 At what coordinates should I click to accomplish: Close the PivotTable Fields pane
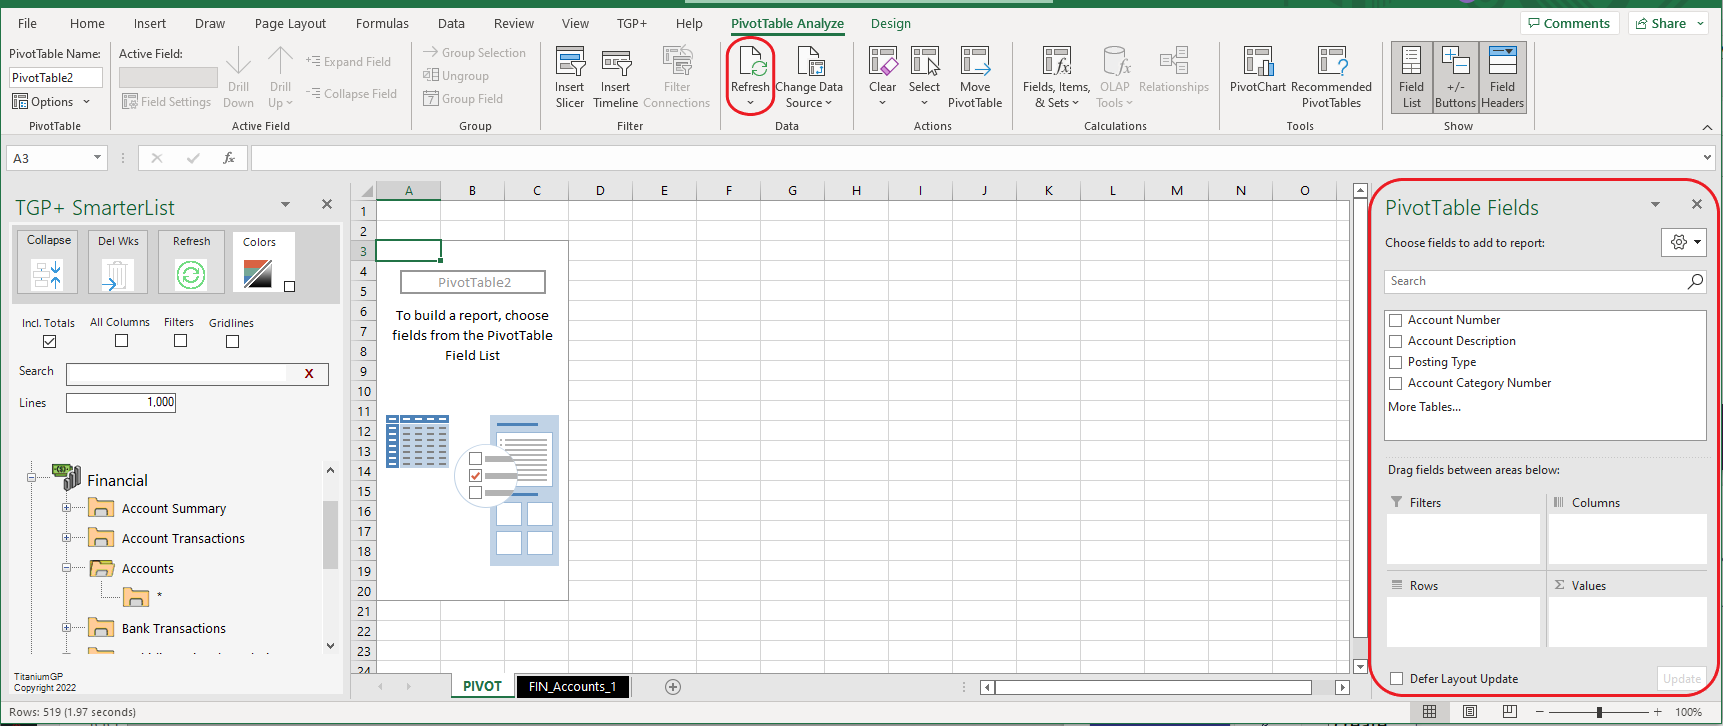tap(1697, 204)
